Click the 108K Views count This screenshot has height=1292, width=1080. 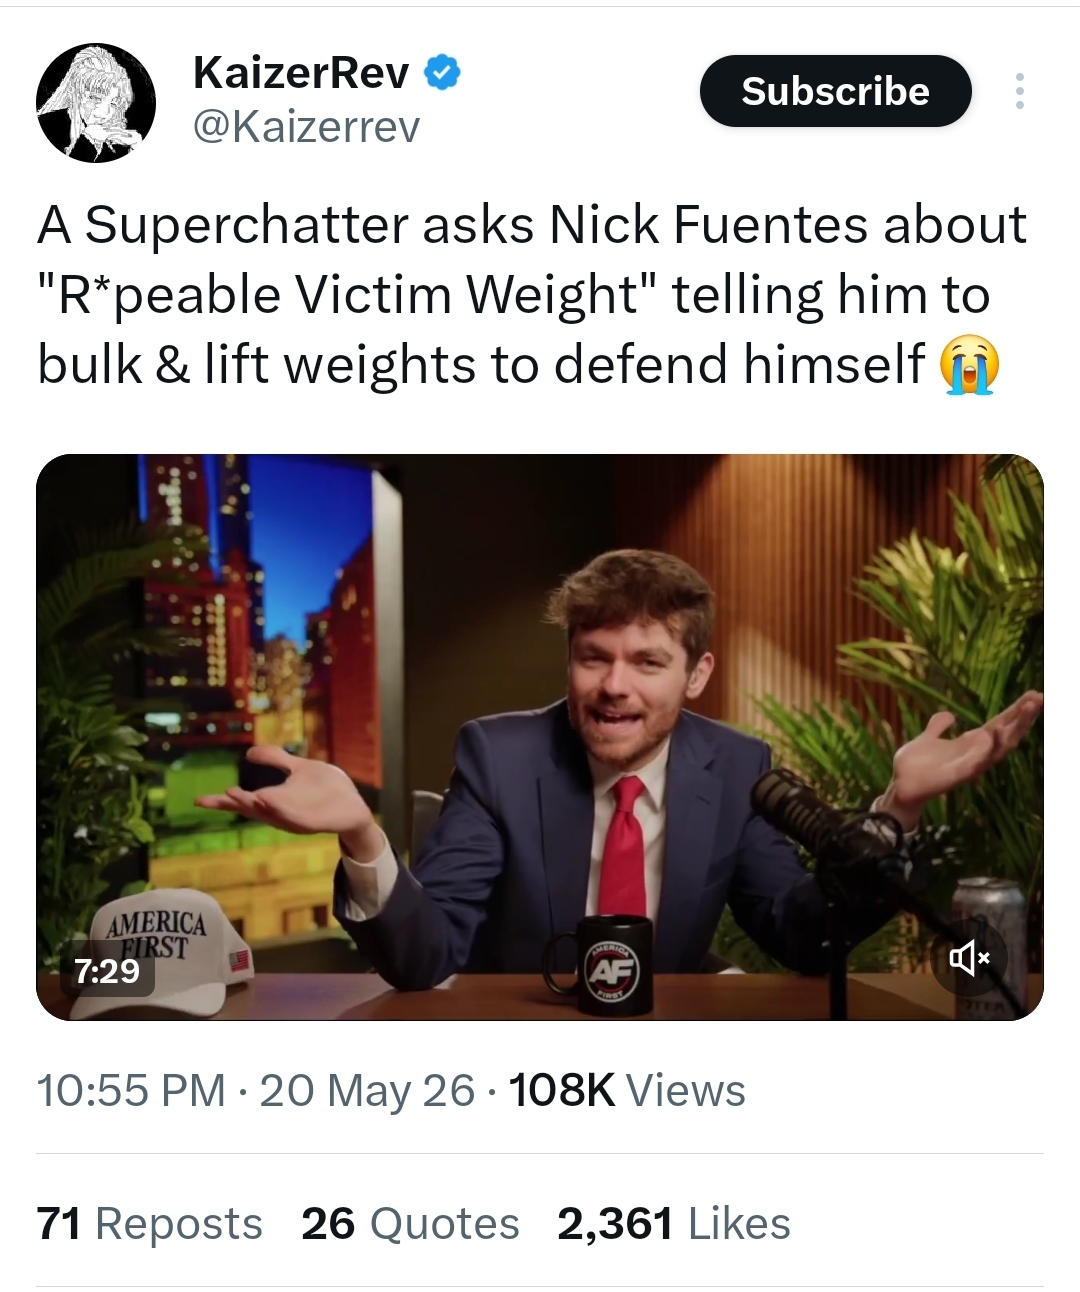click(627, 1090)
